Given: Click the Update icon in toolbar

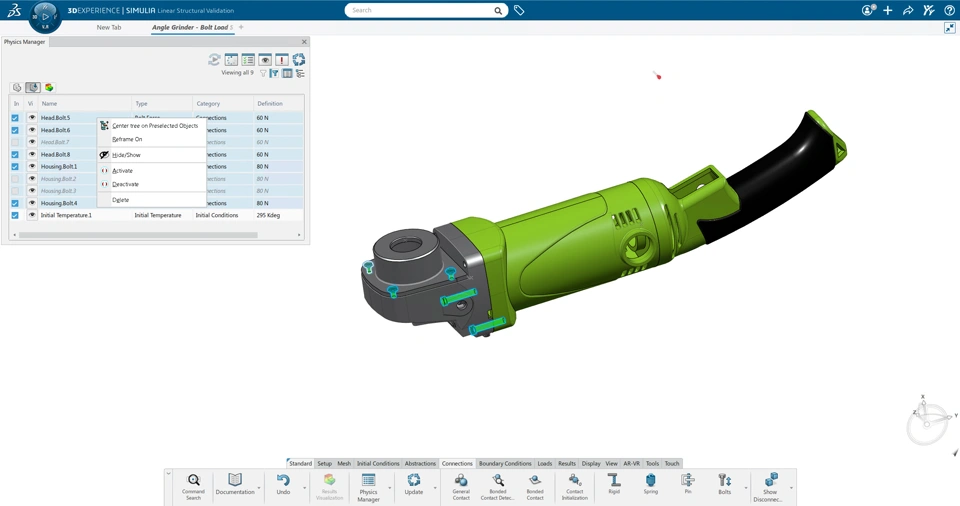Looking at the screenshot, I should [414, 484].
